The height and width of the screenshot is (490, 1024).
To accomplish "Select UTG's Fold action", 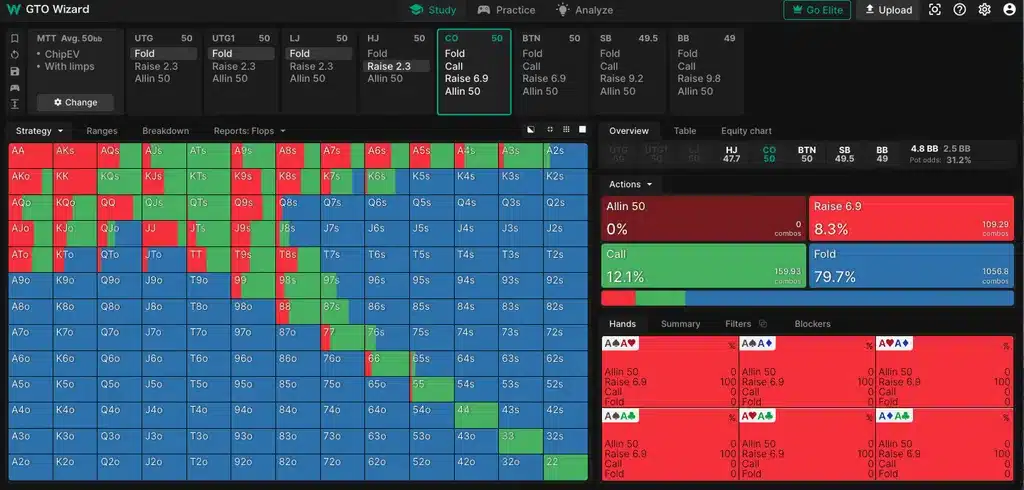I will click(164, 54).
